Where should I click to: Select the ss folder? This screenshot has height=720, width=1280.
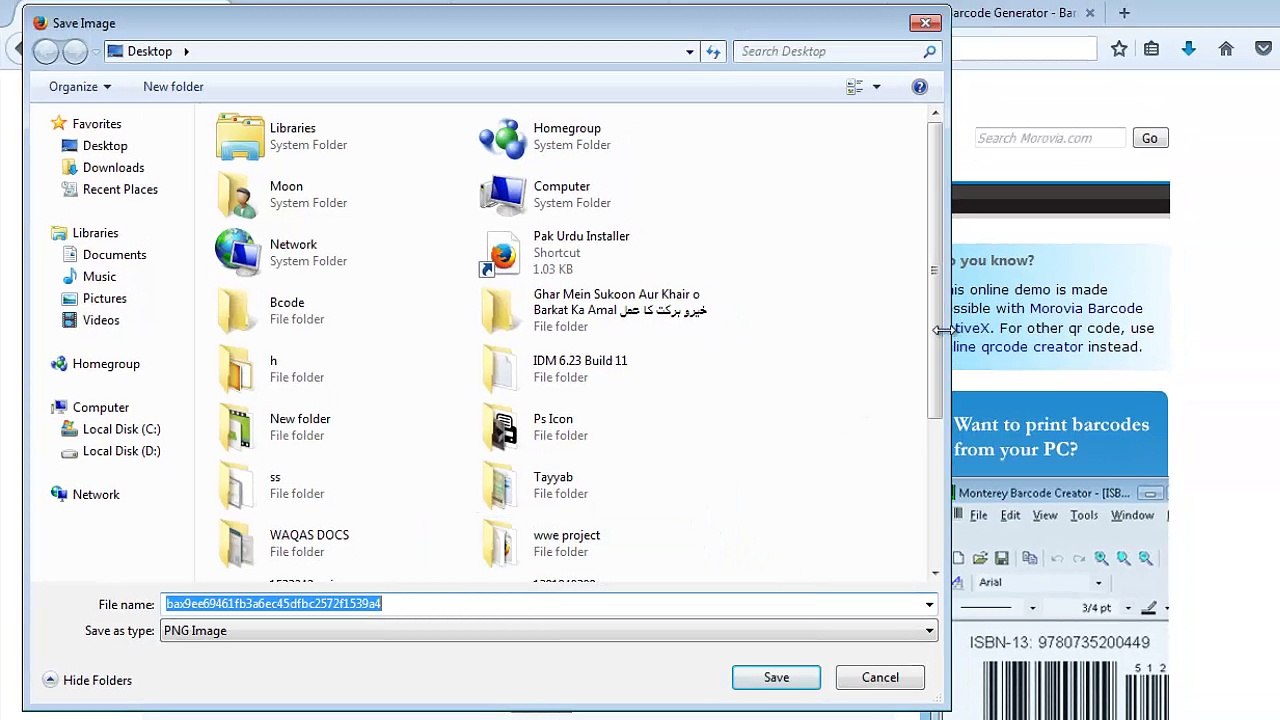click(270, 485)
